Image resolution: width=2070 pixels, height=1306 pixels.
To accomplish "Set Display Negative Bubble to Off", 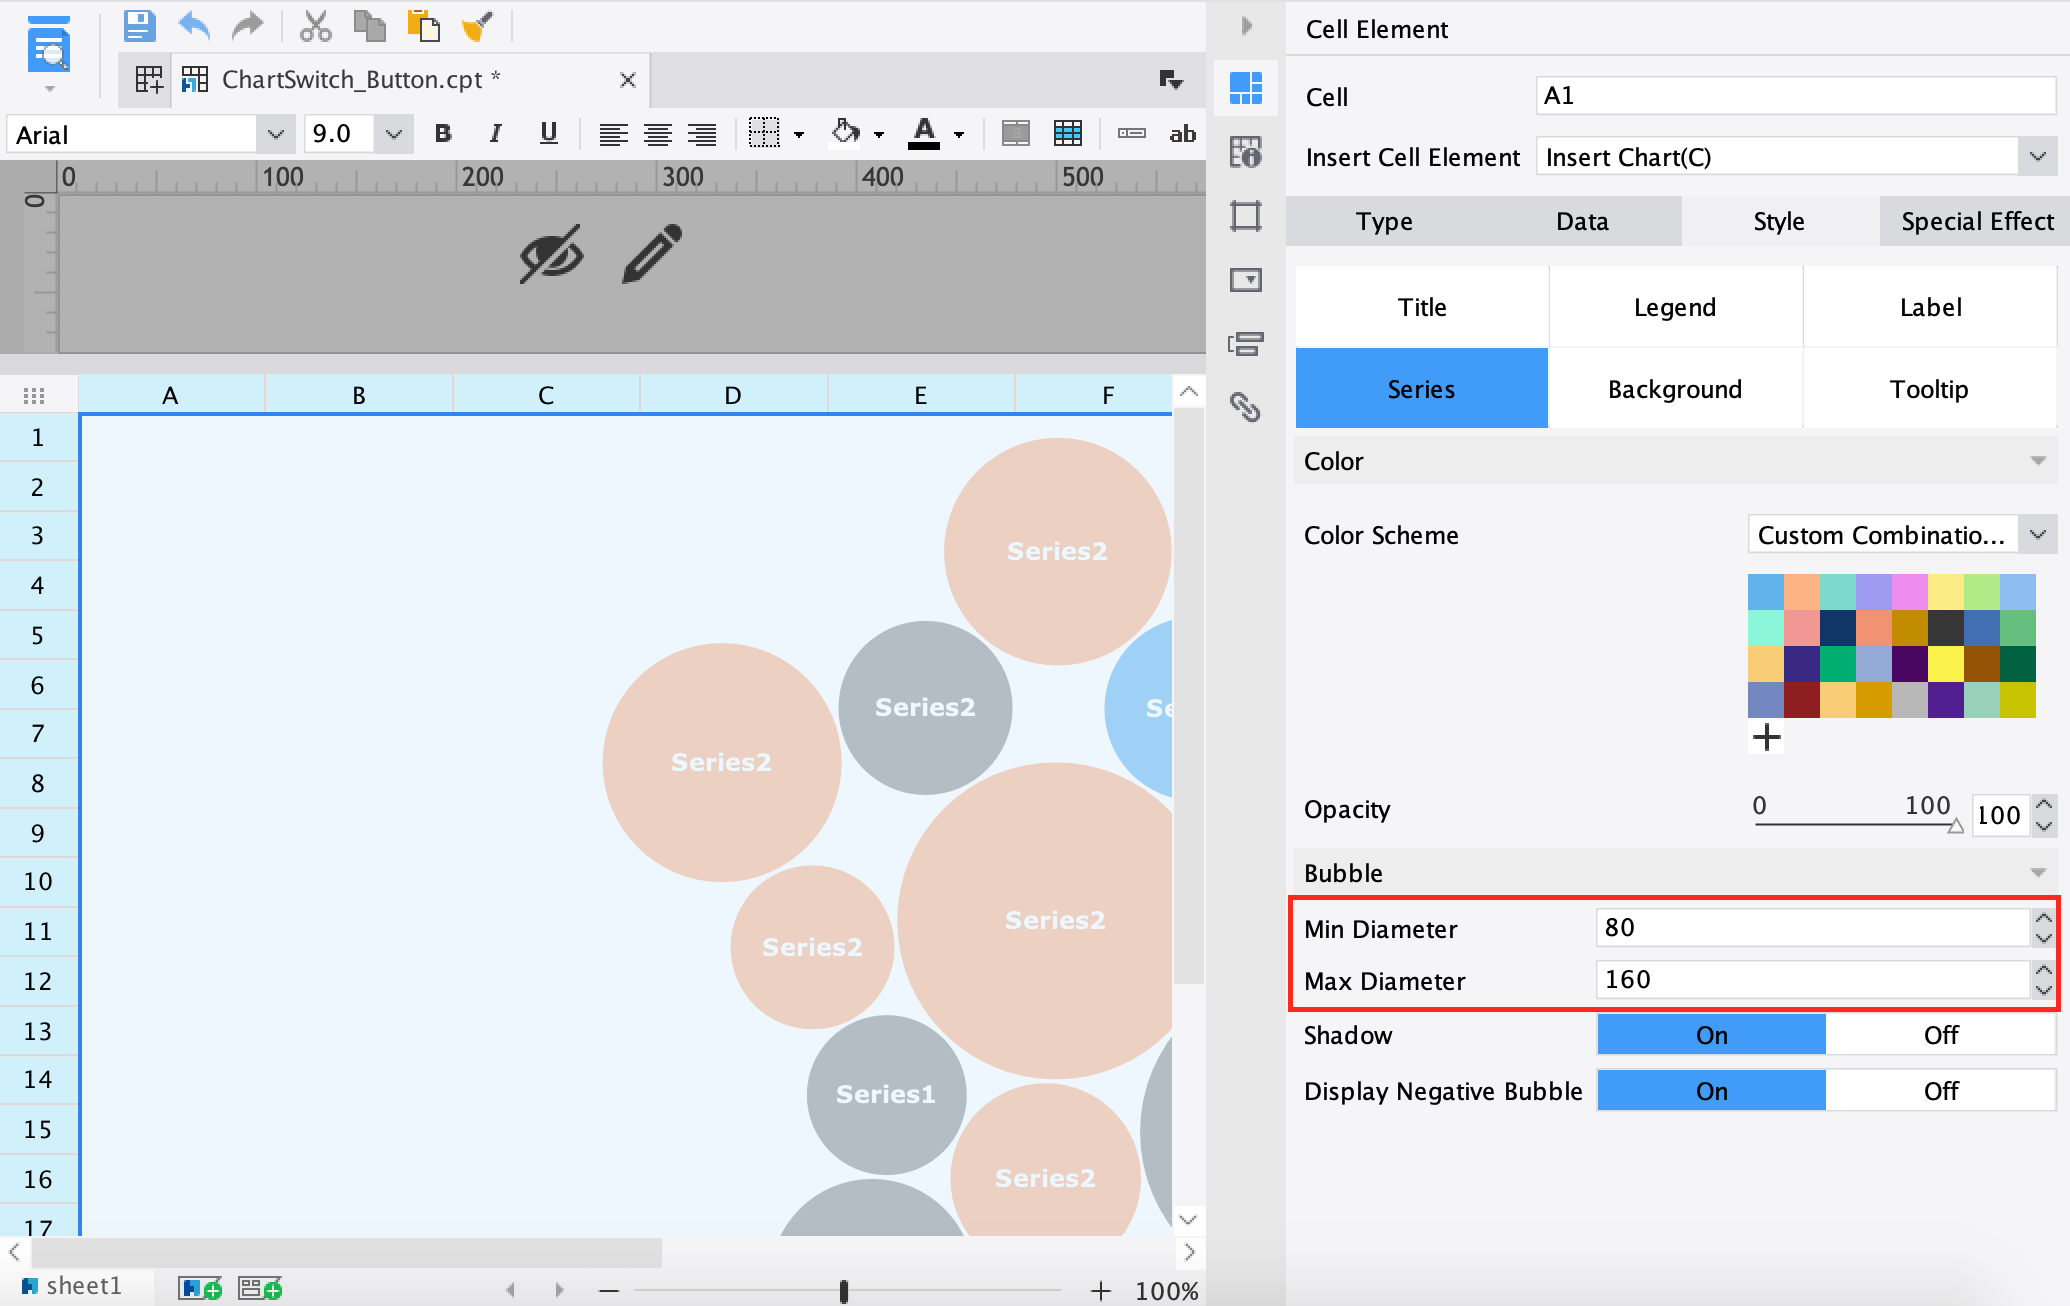I will click(x=1940, y=1091).
